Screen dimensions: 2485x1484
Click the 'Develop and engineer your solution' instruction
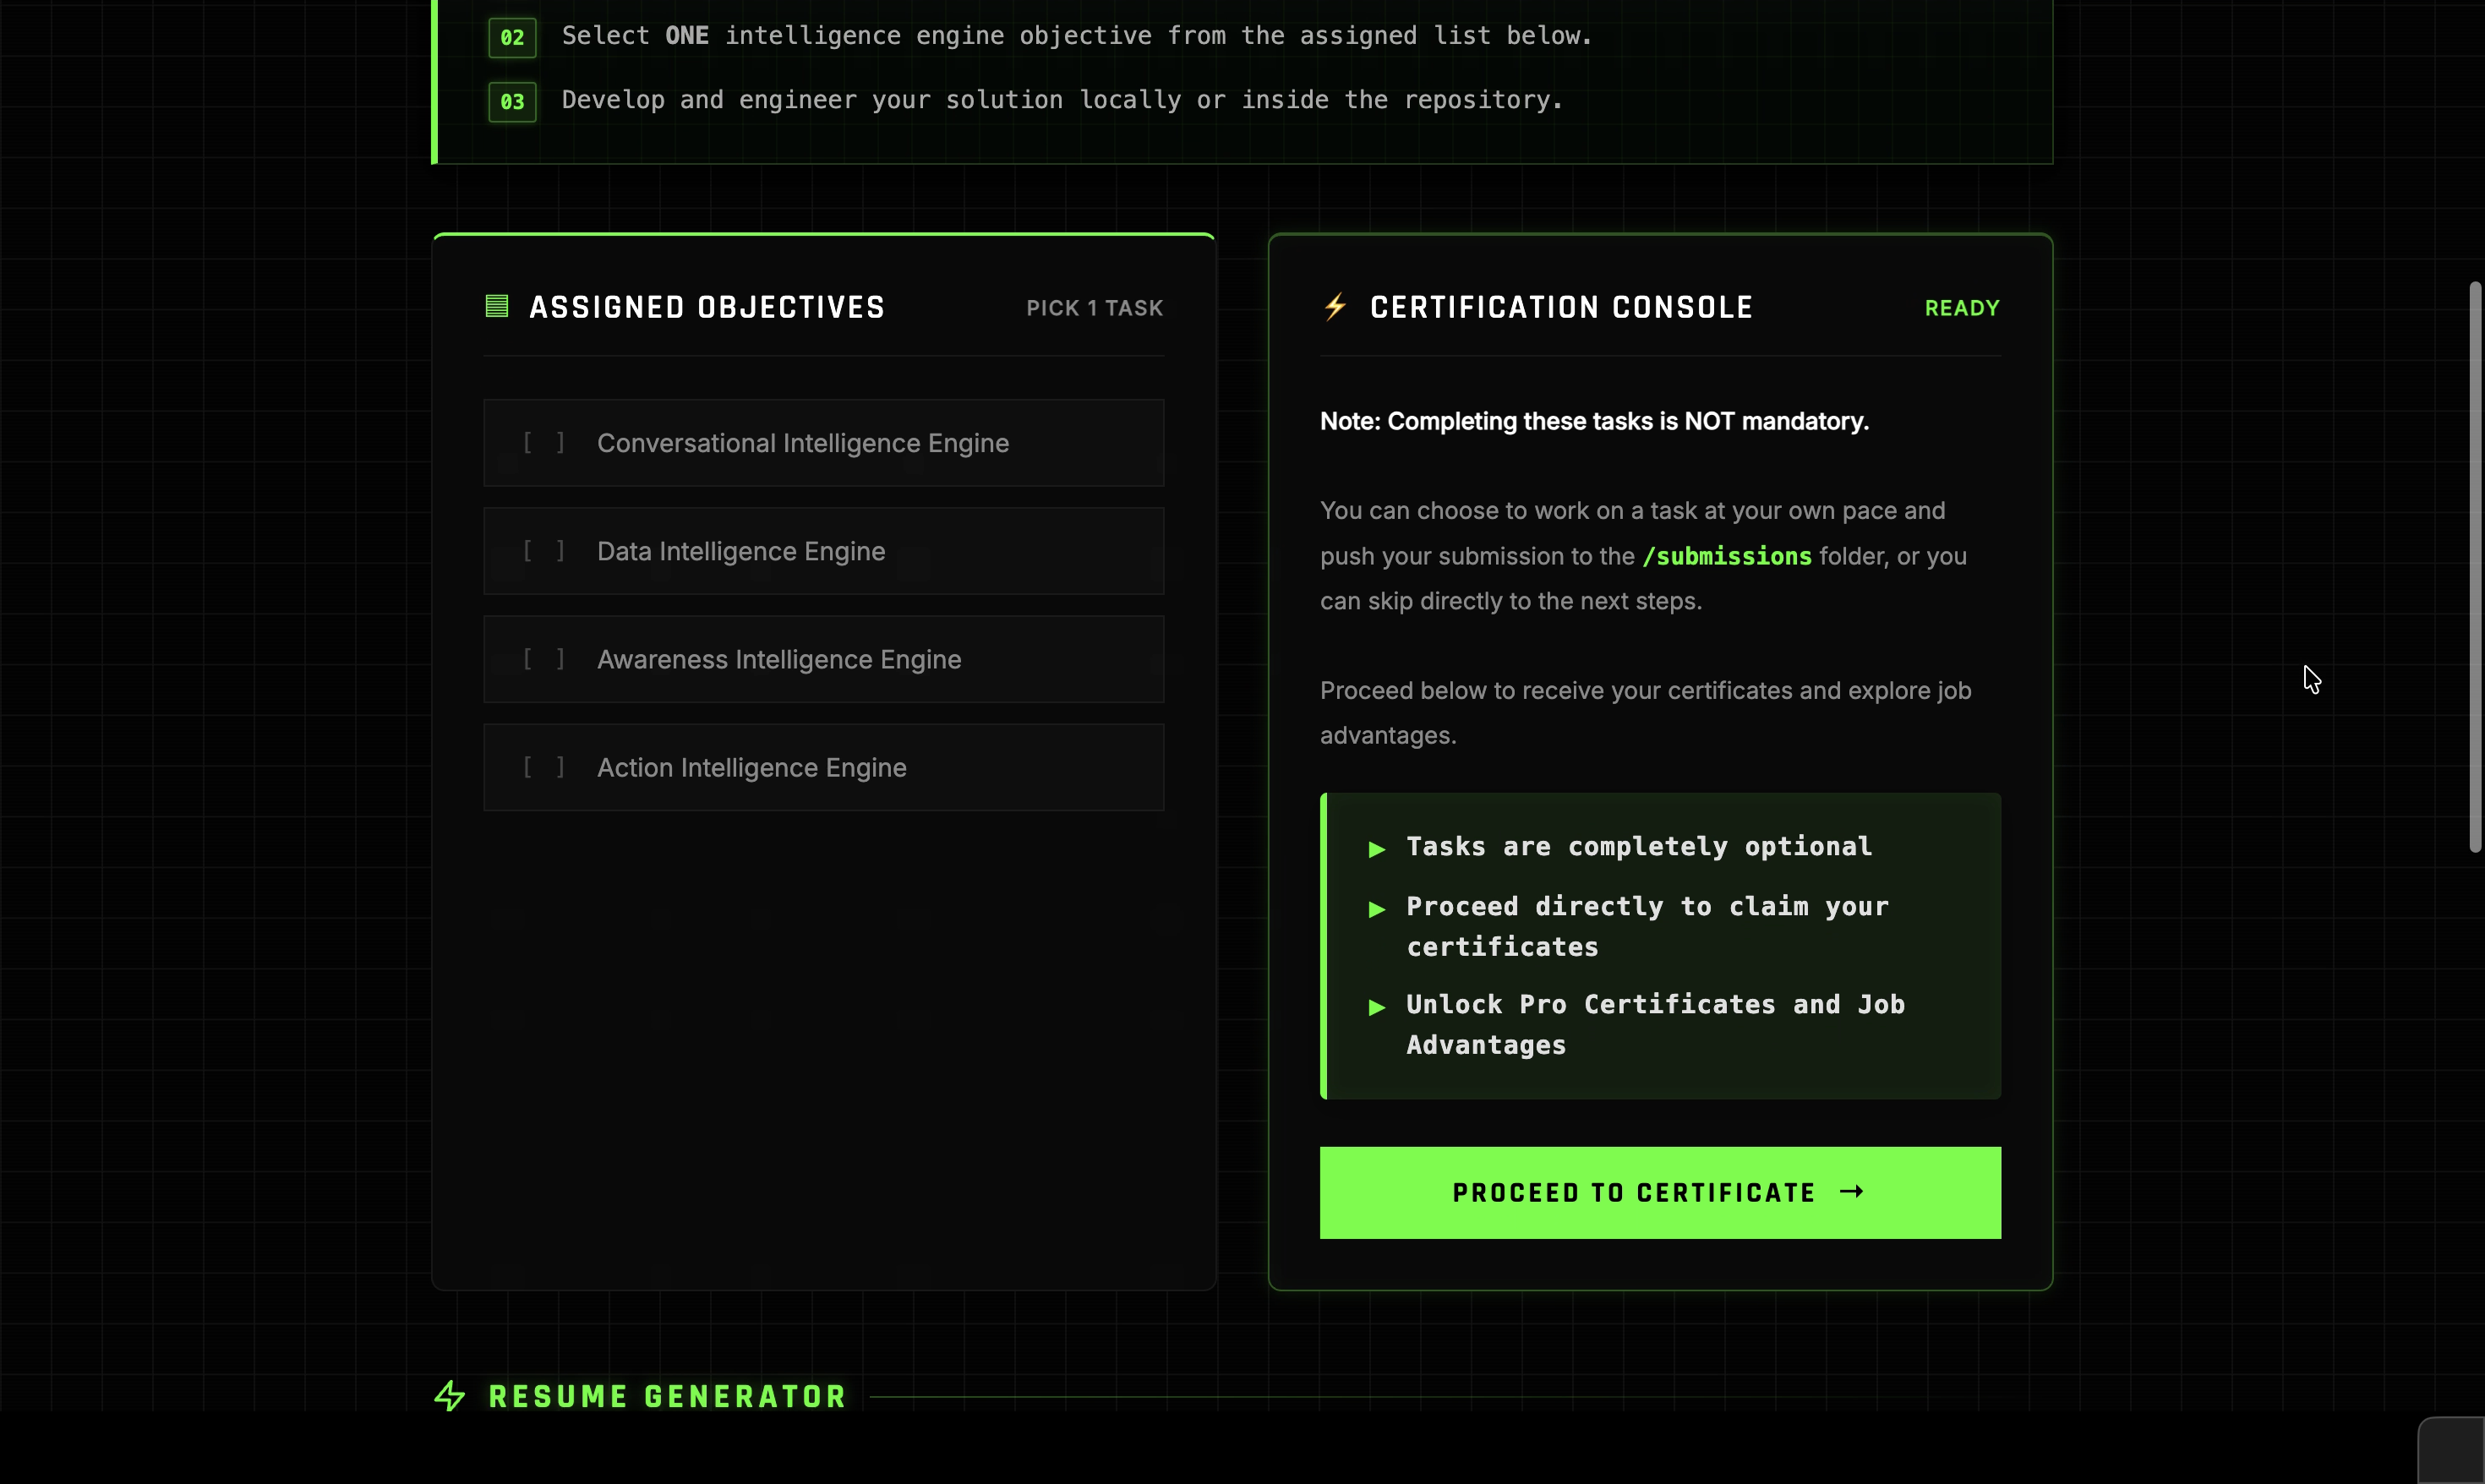pyautogui.click(x=1062, y=100)
